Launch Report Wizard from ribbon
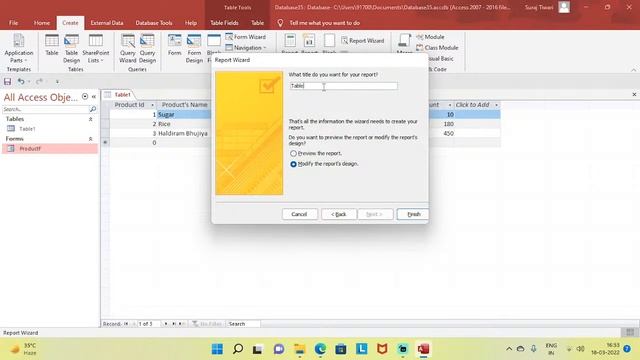This screenshot has width=640, height=360. 362,40
